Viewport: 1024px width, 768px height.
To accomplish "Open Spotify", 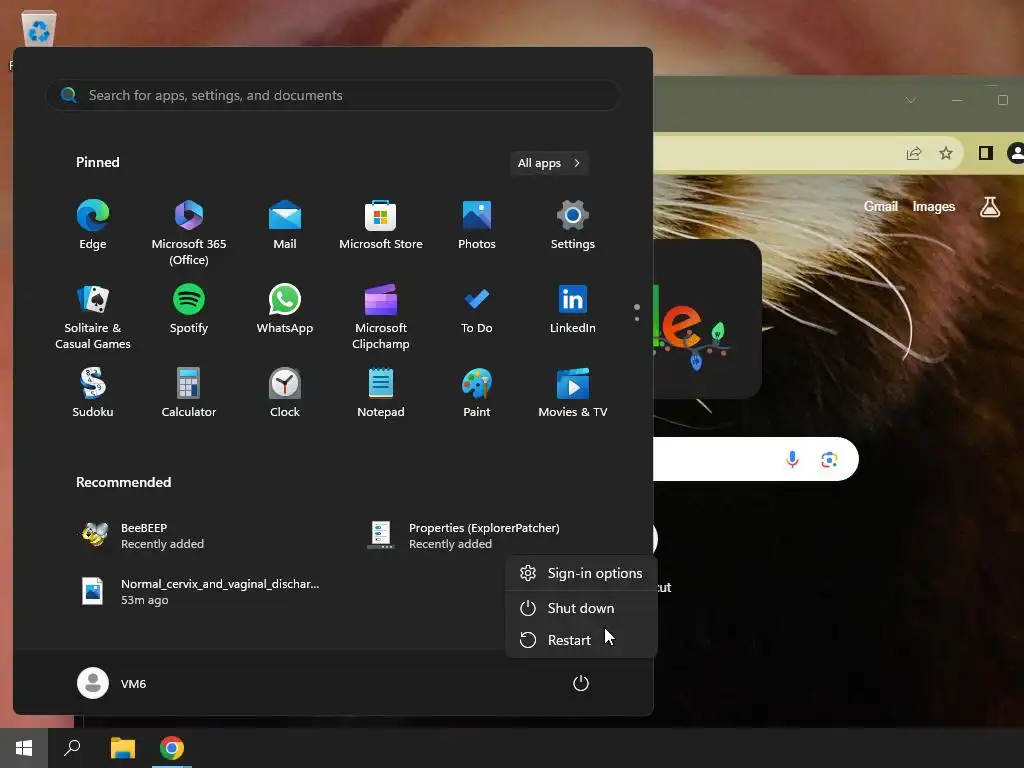I will 189,309.
